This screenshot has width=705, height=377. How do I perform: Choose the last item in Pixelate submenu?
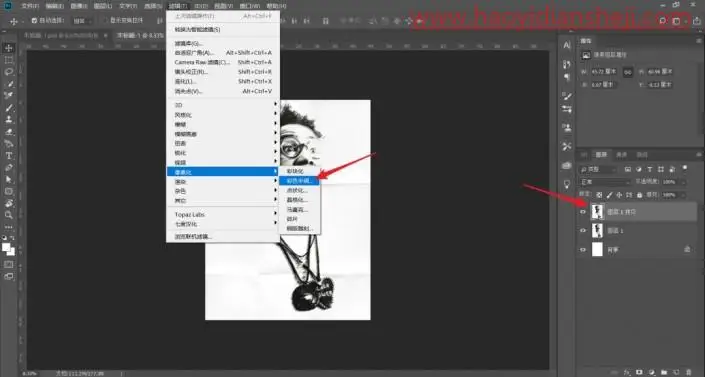coord(299,229)
